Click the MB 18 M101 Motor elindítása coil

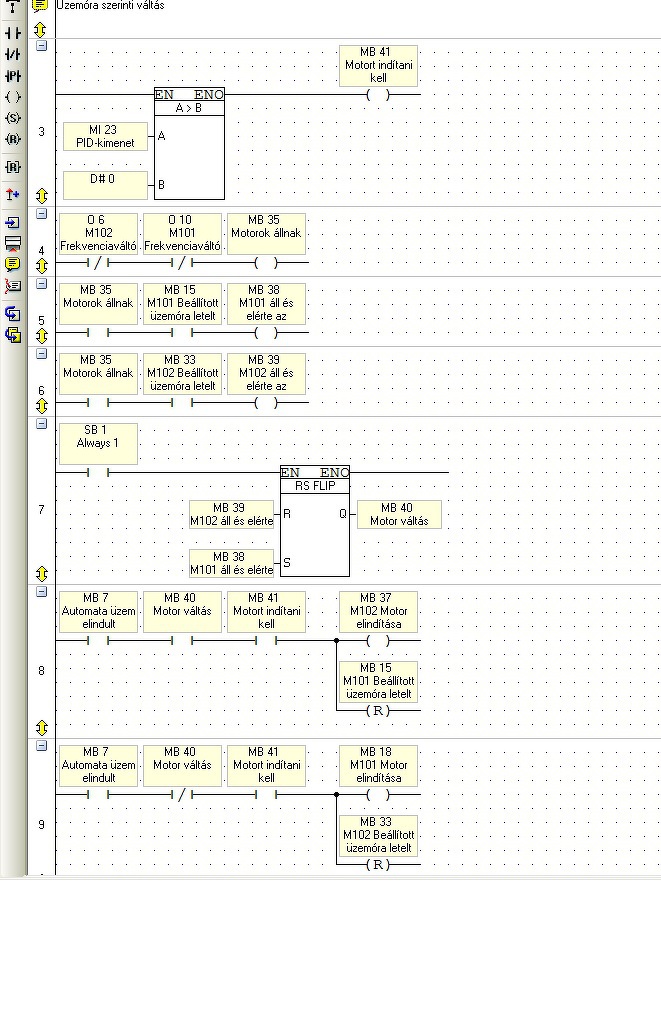point(378,795)
